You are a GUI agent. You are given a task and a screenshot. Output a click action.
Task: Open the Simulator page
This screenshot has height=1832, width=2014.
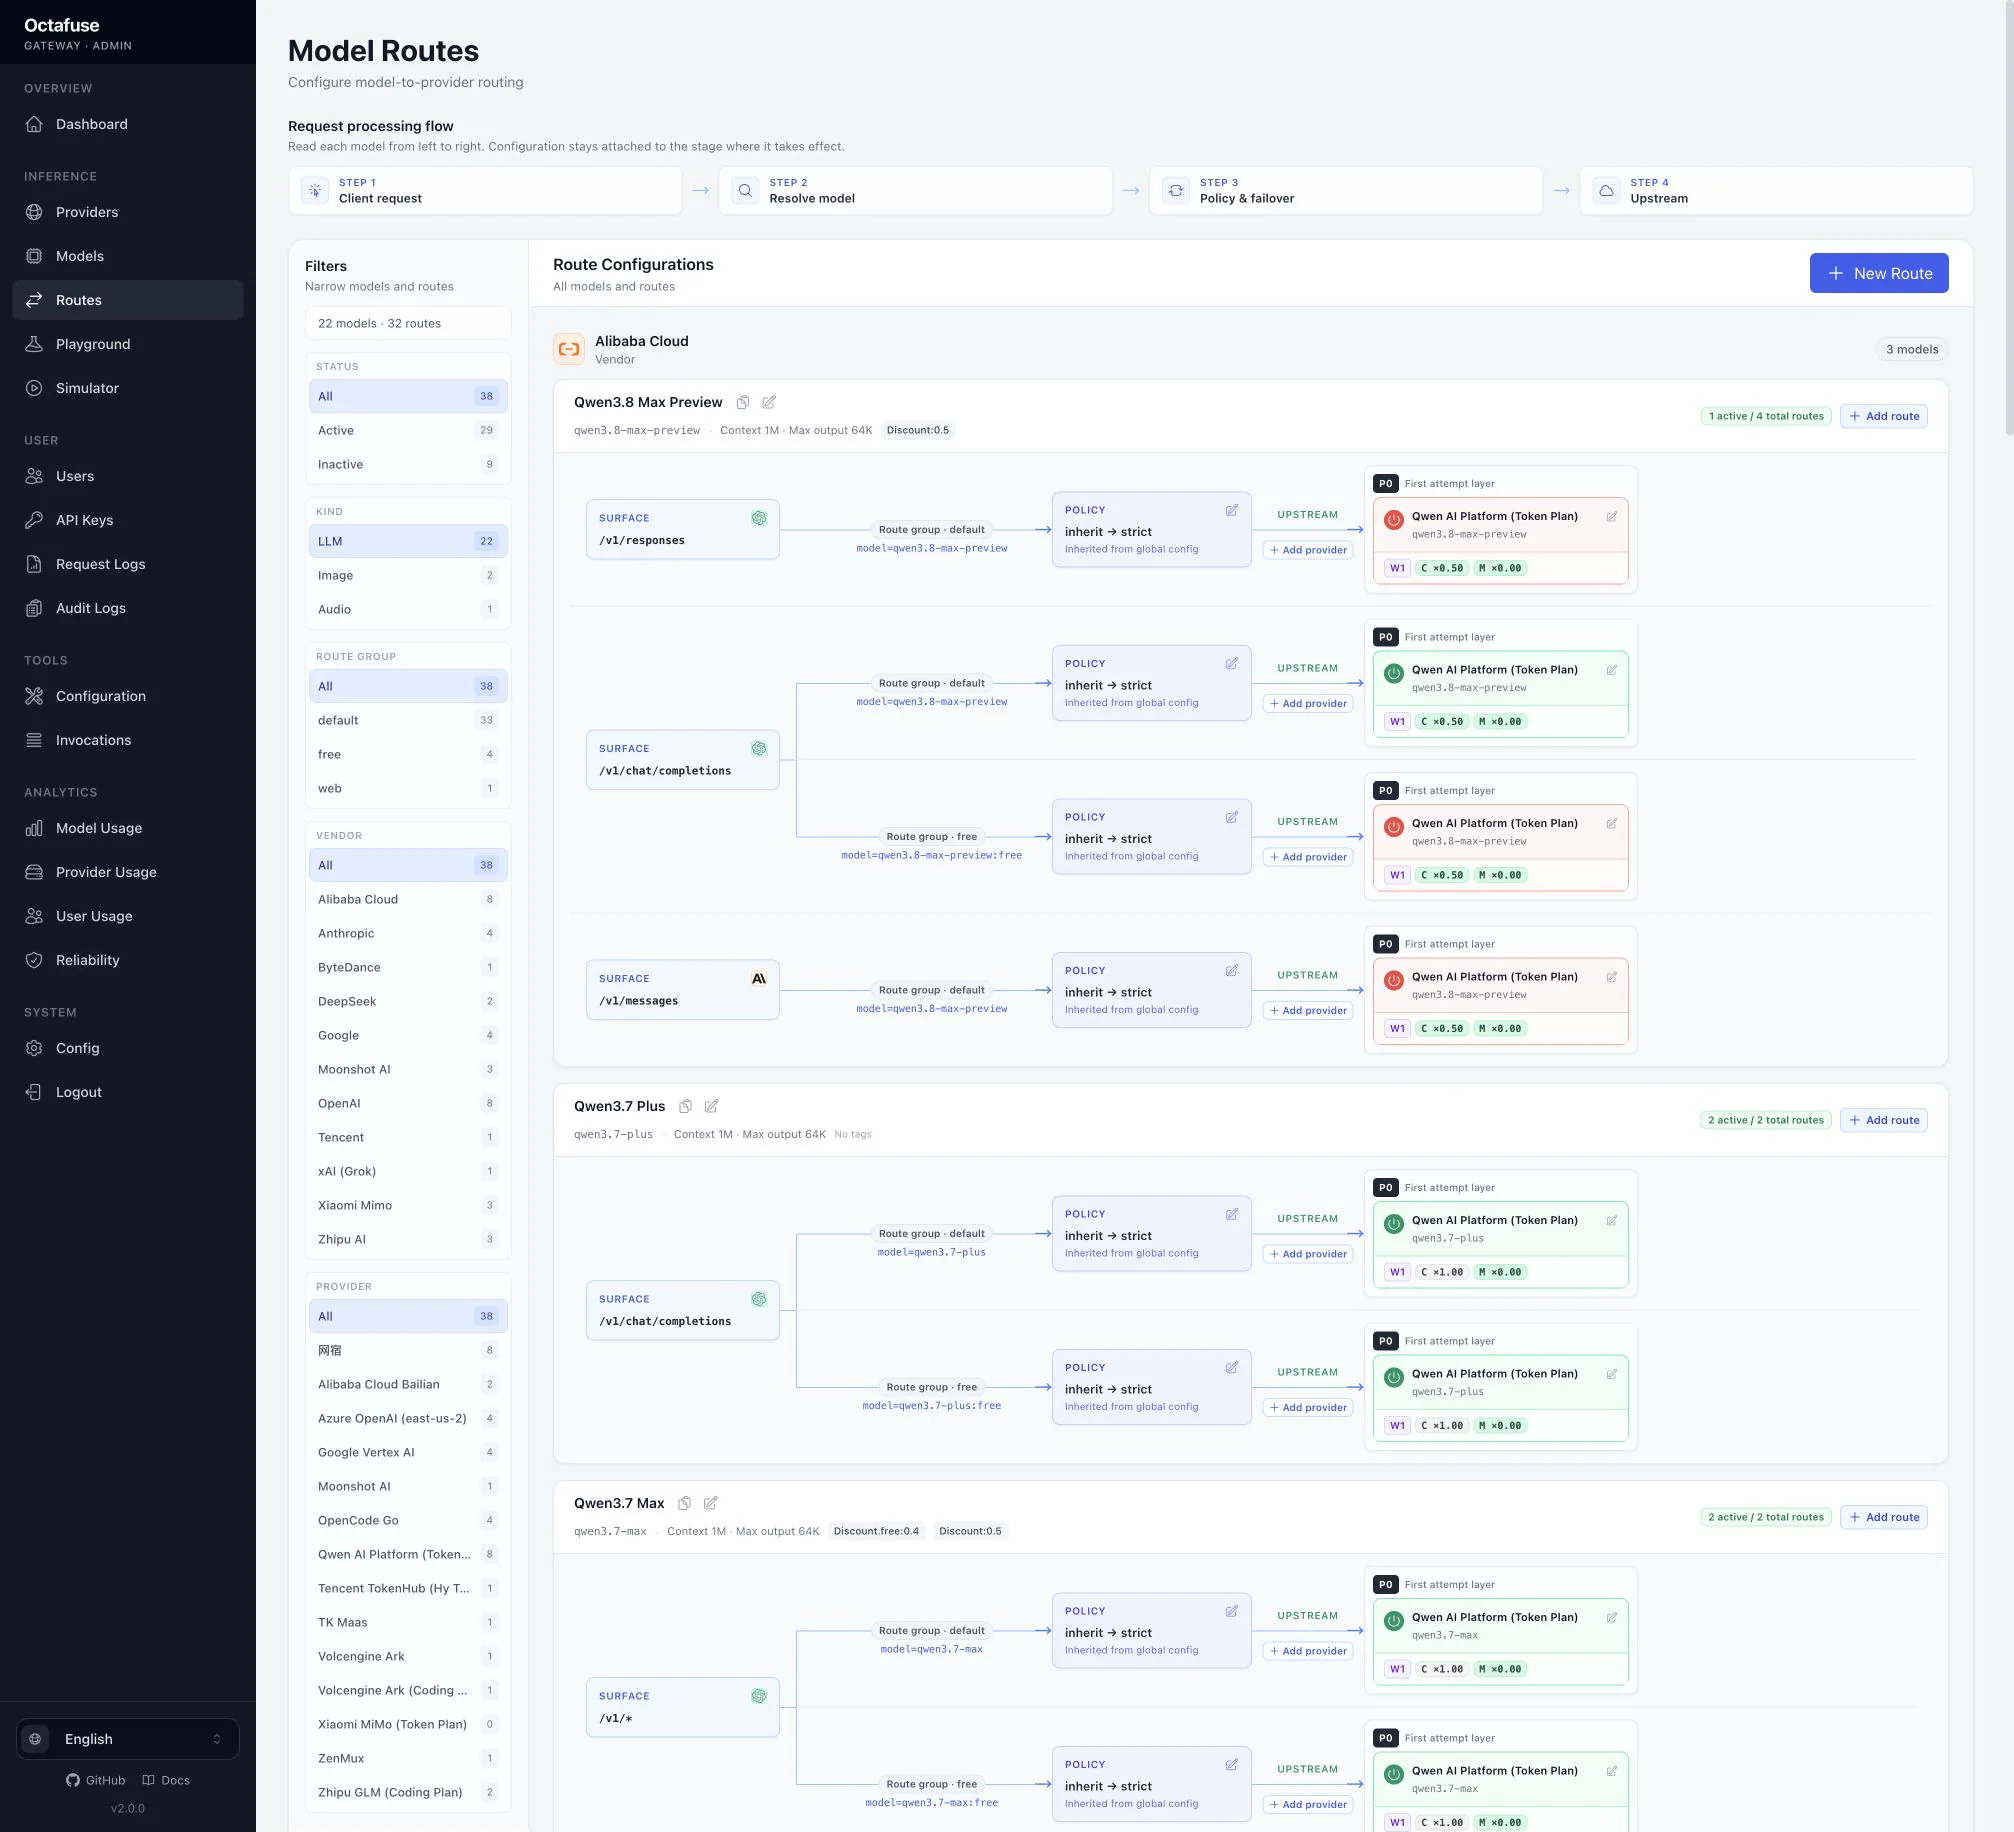click(128, 388)
